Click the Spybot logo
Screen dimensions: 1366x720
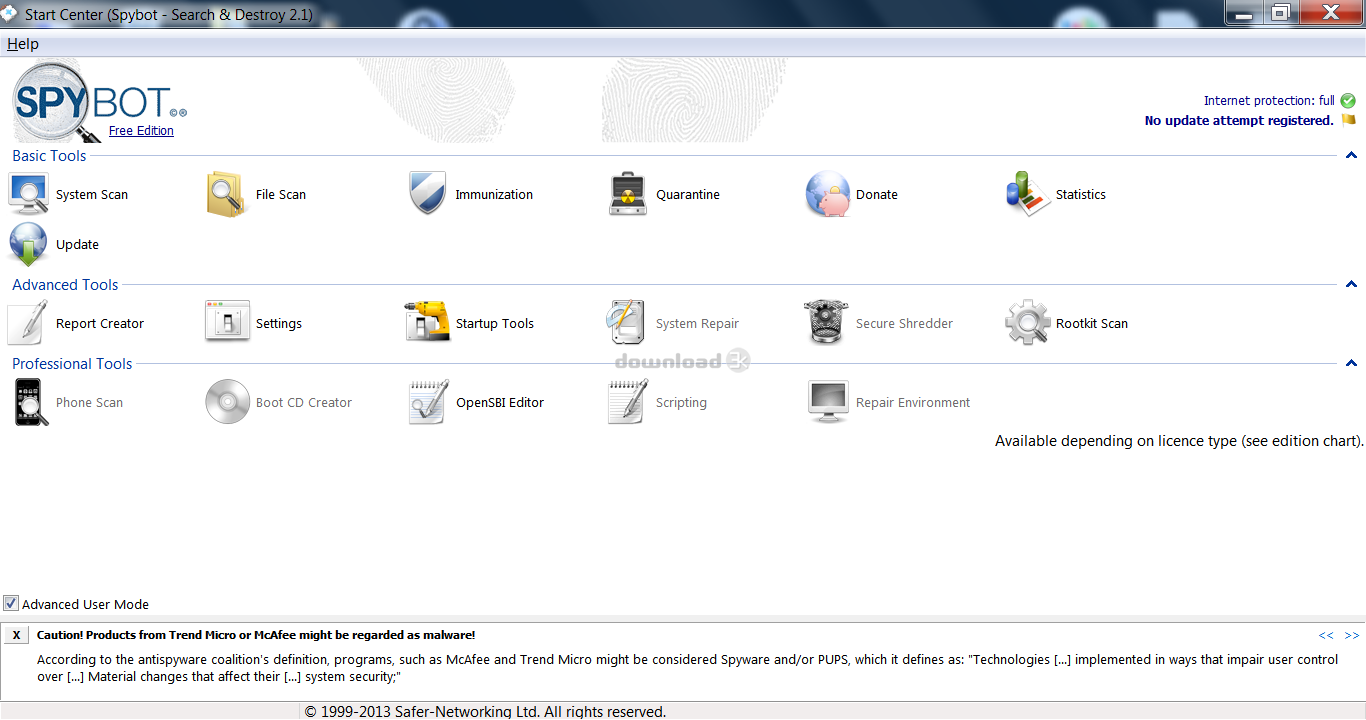(98, 101)
